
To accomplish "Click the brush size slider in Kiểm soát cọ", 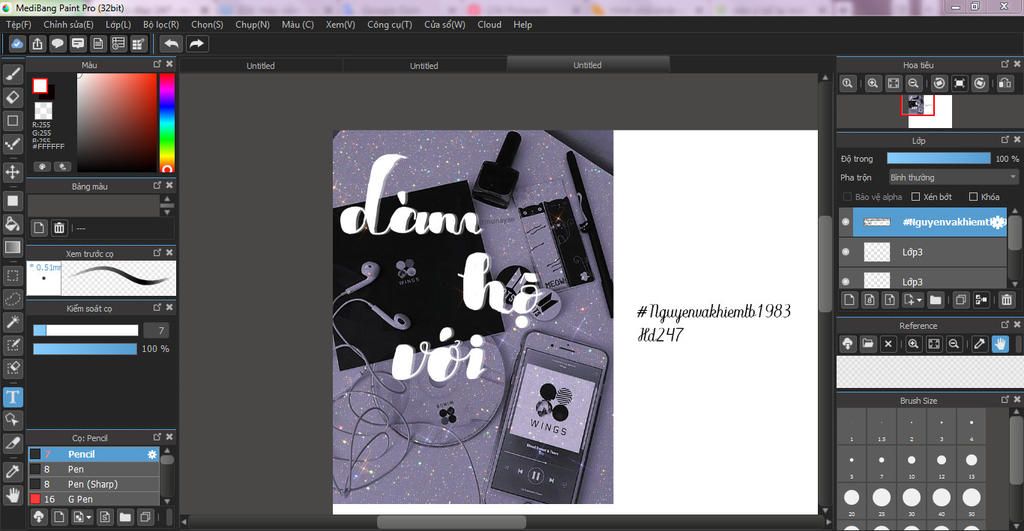I will click(86, 330).
